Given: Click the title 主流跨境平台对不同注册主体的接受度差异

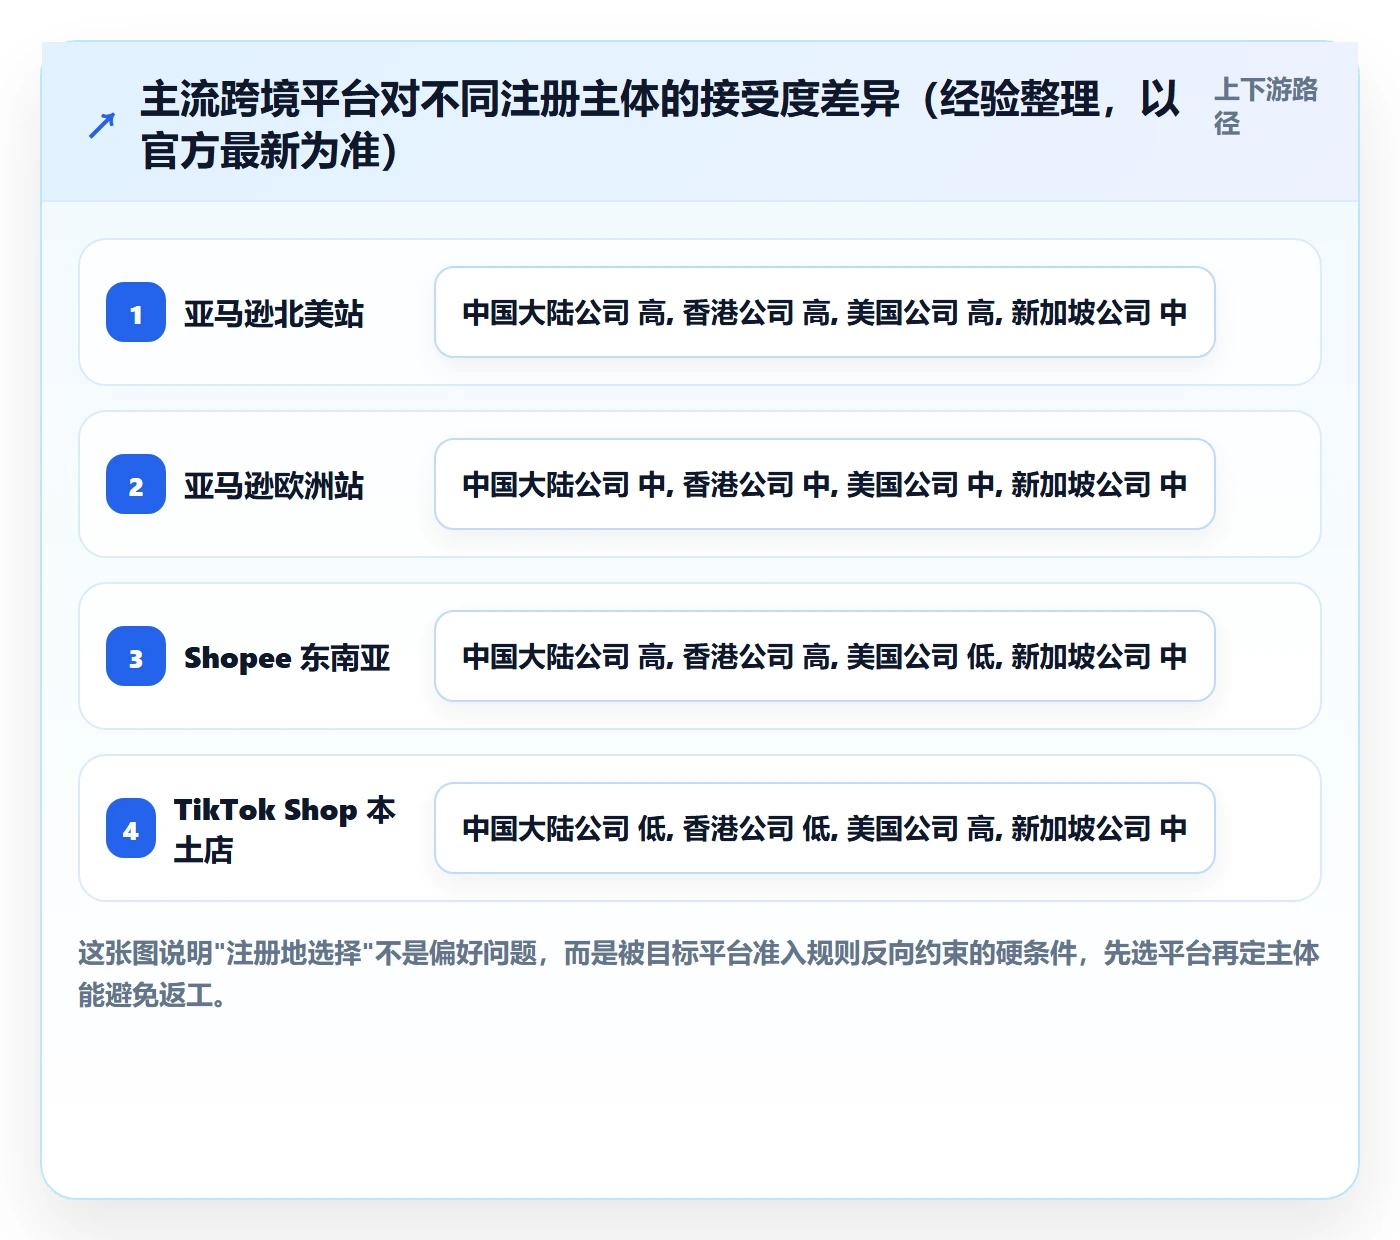Looking at the screenshot, I should click(x=660, y=125).
